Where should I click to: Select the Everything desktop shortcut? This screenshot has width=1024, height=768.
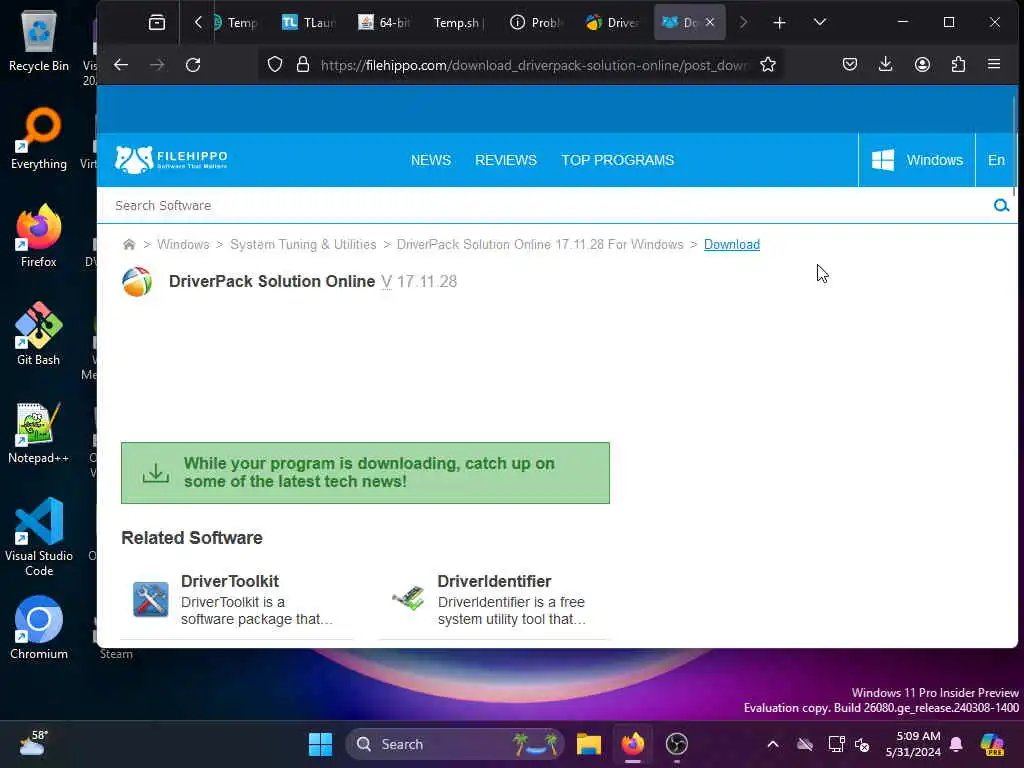tap(39, 138)
